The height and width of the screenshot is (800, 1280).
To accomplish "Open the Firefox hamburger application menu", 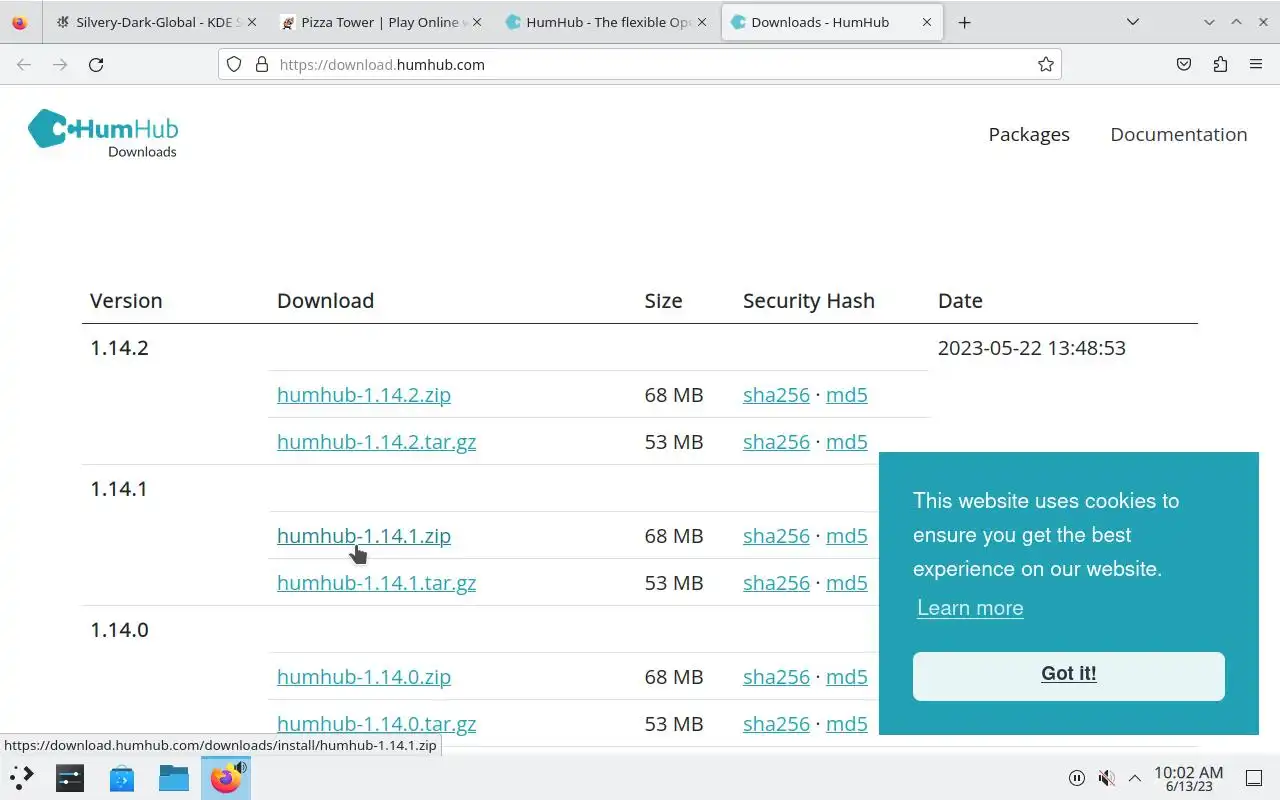I will [x=1256, y=64].
